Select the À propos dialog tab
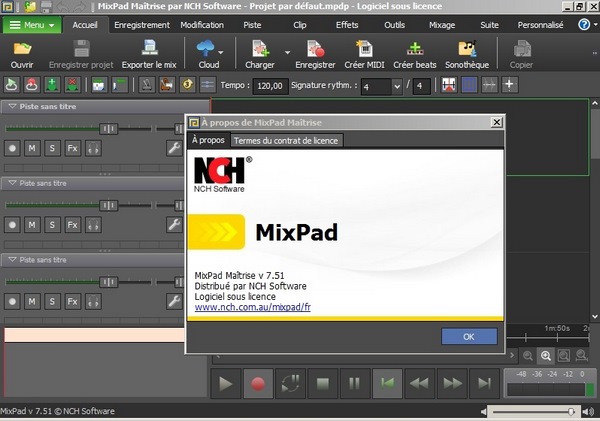The width and height of the screenshot is (600, 421). tap(208, 140)
